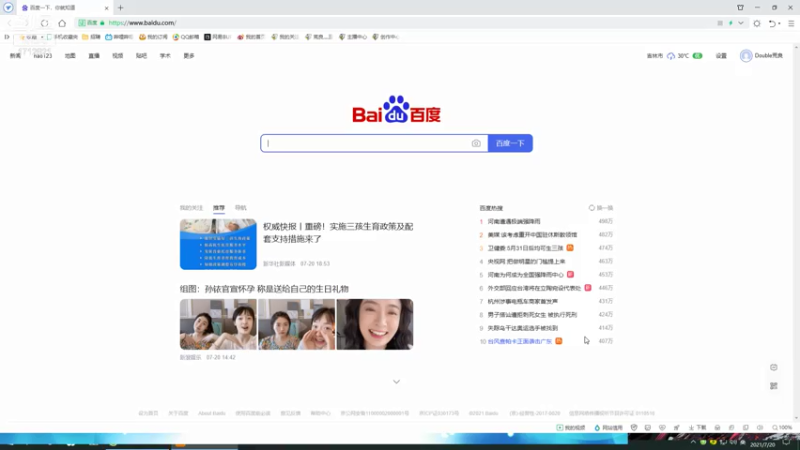
Task: Open the 地图 navigation link
Action: point(70,56)
